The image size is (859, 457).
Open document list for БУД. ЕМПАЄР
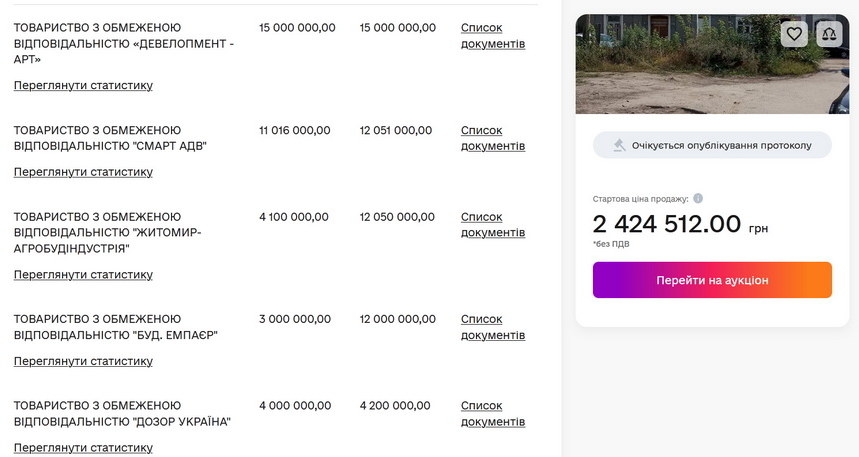492,327
